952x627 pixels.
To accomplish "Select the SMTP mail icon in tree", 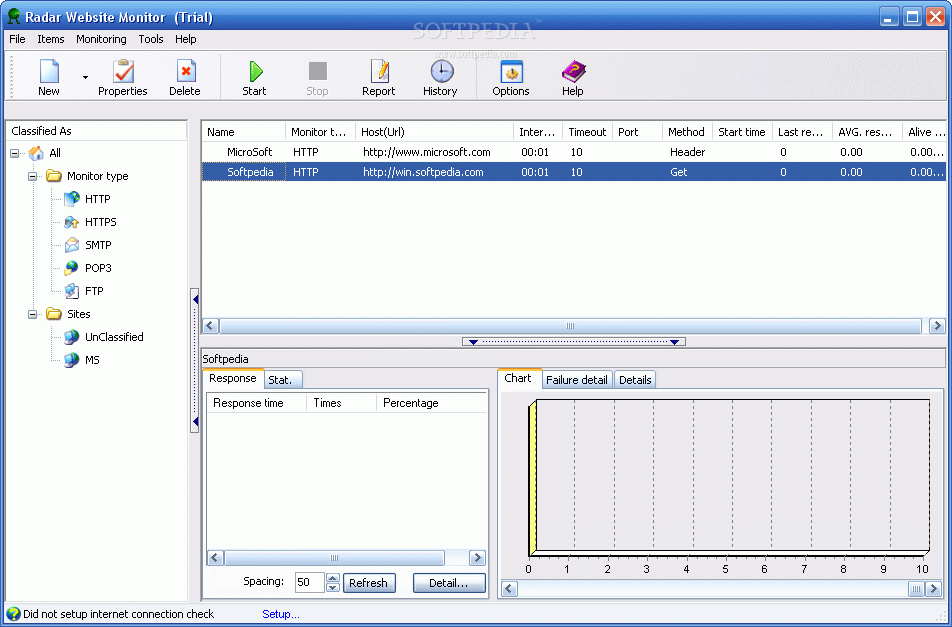I will tap(72, 245).
